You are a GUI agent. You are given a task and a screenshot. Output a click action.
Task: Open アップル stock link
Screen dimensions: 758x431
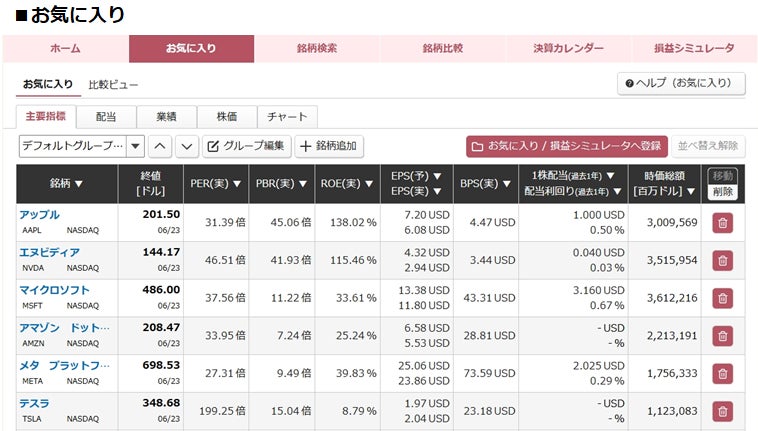(40, 215)
